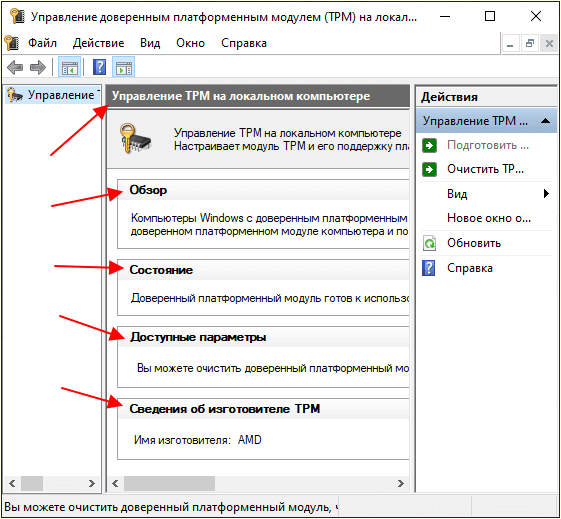
Task: Click the TPM key and chip icon
Action: tap(135, 139)
